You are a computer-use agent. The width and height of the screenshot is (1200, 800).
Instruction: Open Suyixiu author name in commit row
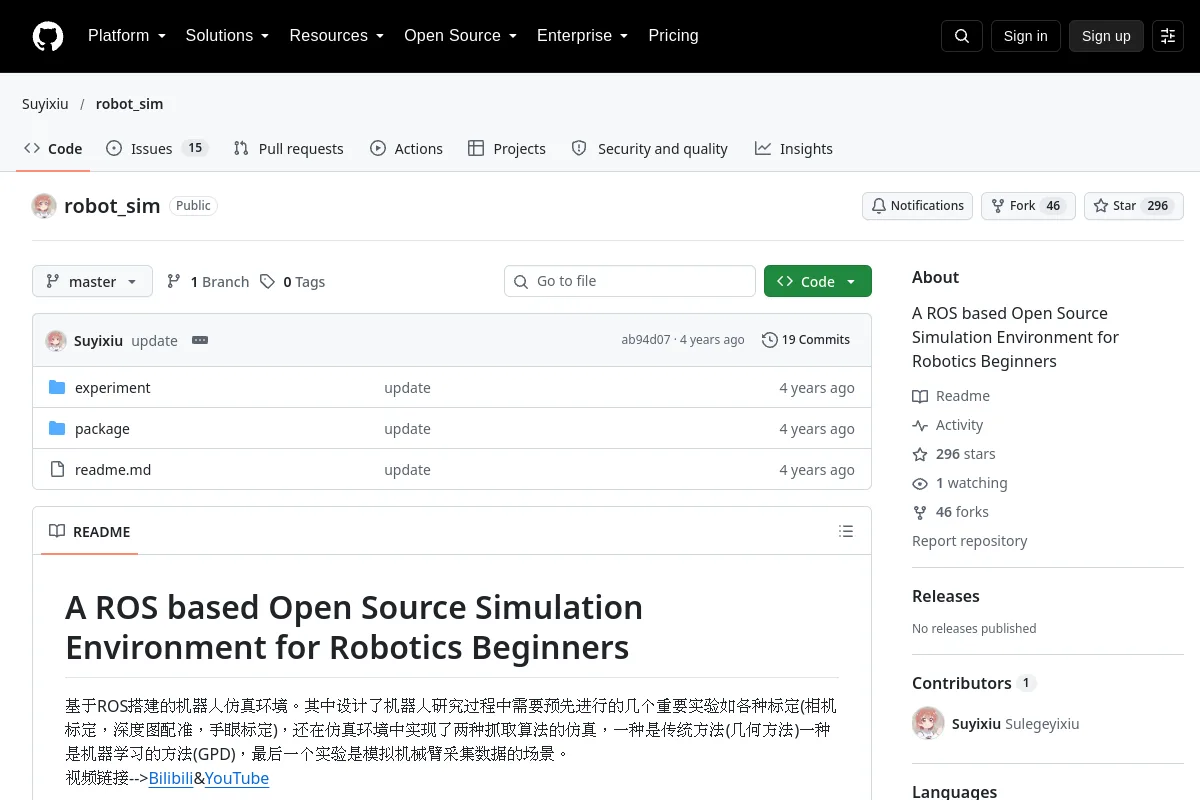pos(98,340)
